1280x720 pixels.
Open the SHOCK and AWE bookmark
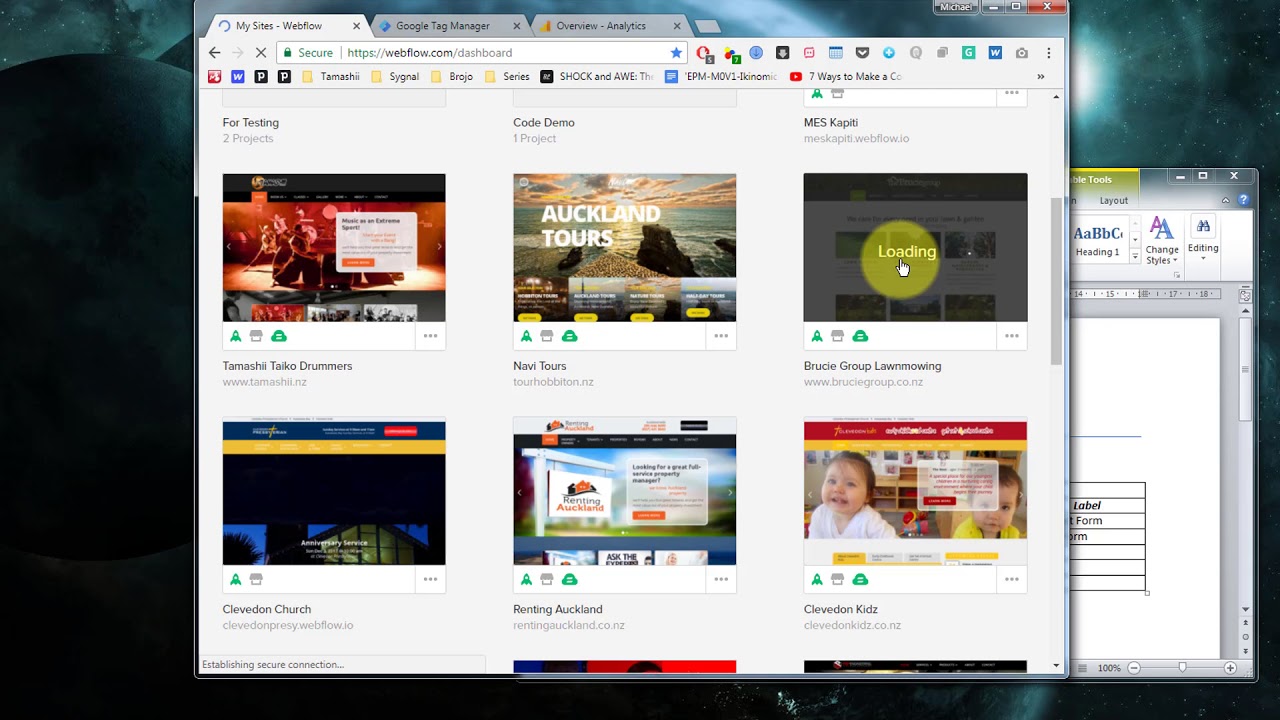pos(597,76)
